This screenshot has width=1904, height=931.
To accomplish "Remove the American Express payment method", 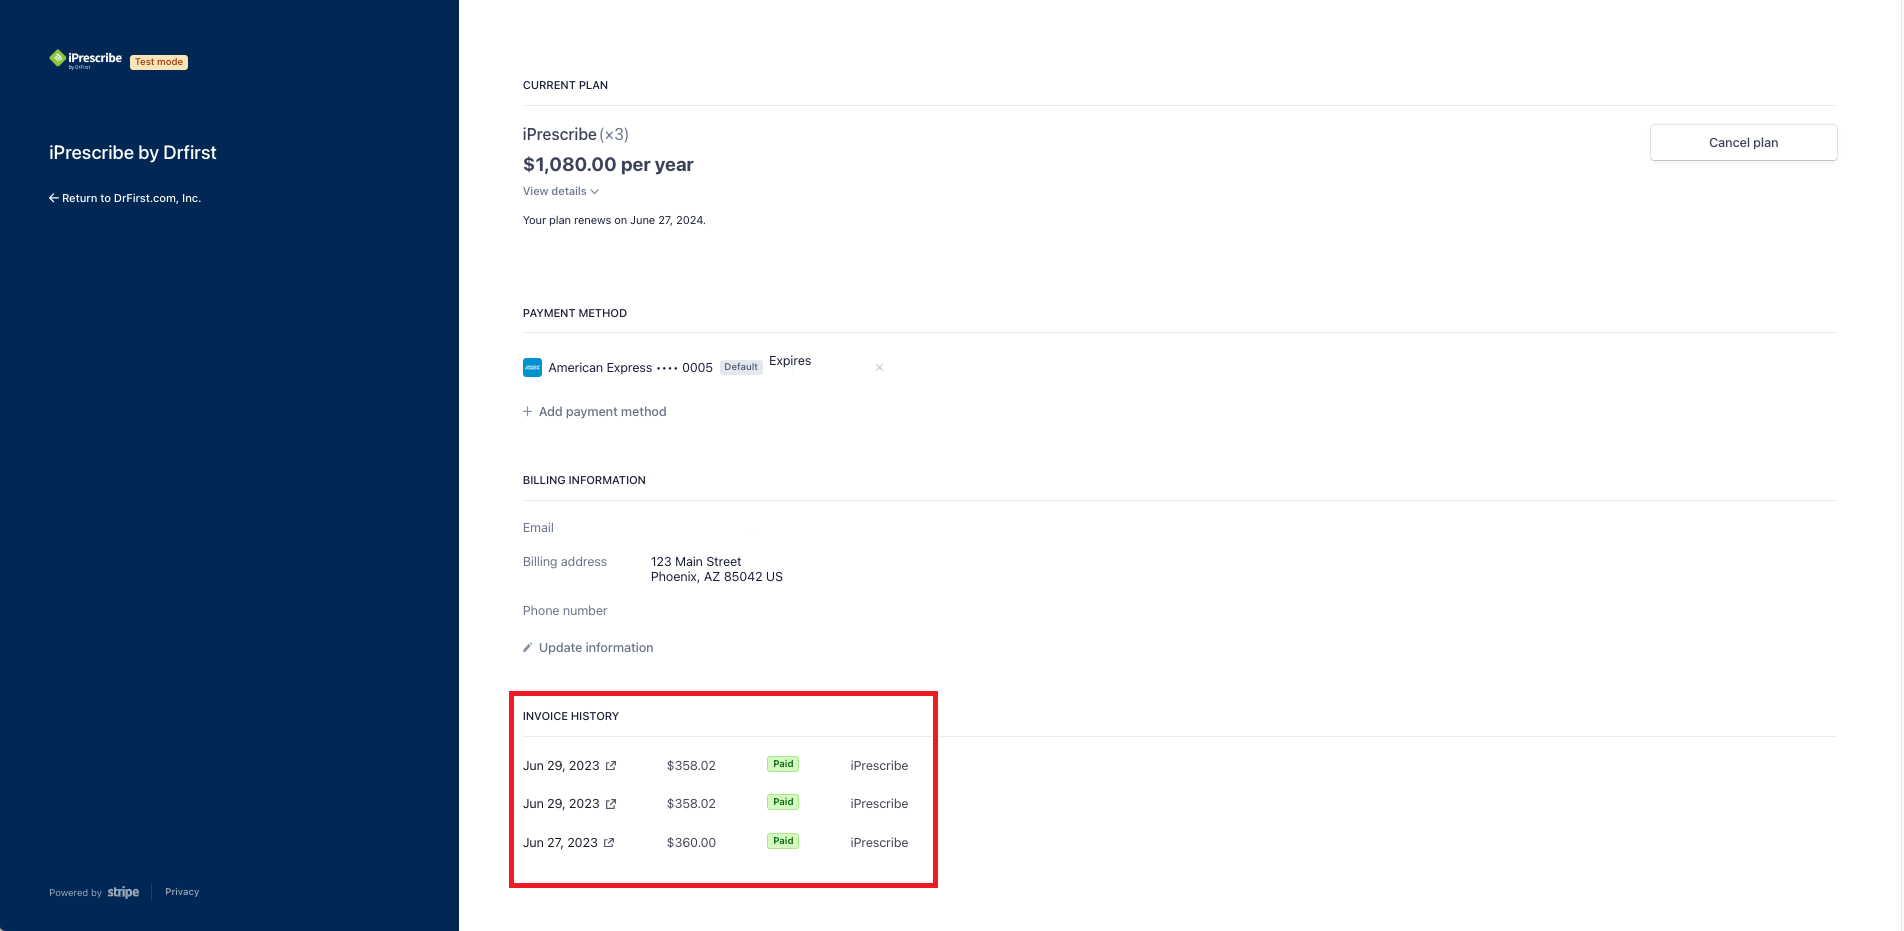I will [879, 368].
